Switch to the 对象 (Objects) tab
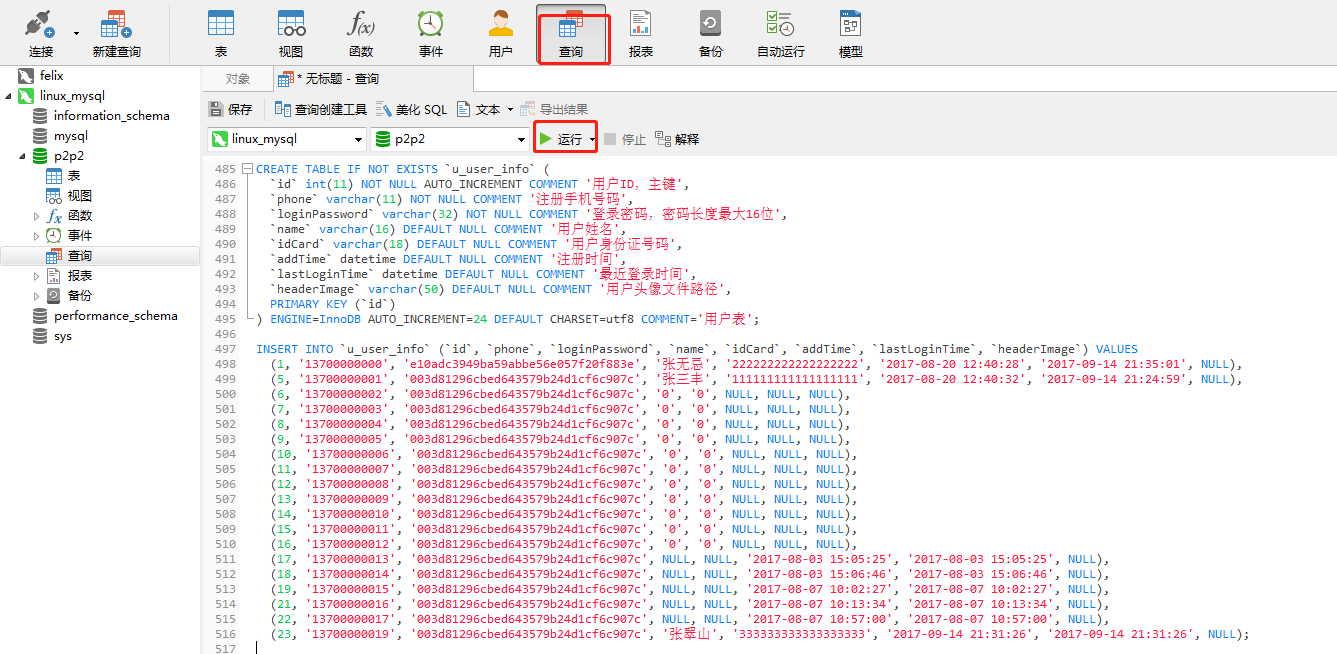Viewport: 1337px width, 654px height. 237,79
